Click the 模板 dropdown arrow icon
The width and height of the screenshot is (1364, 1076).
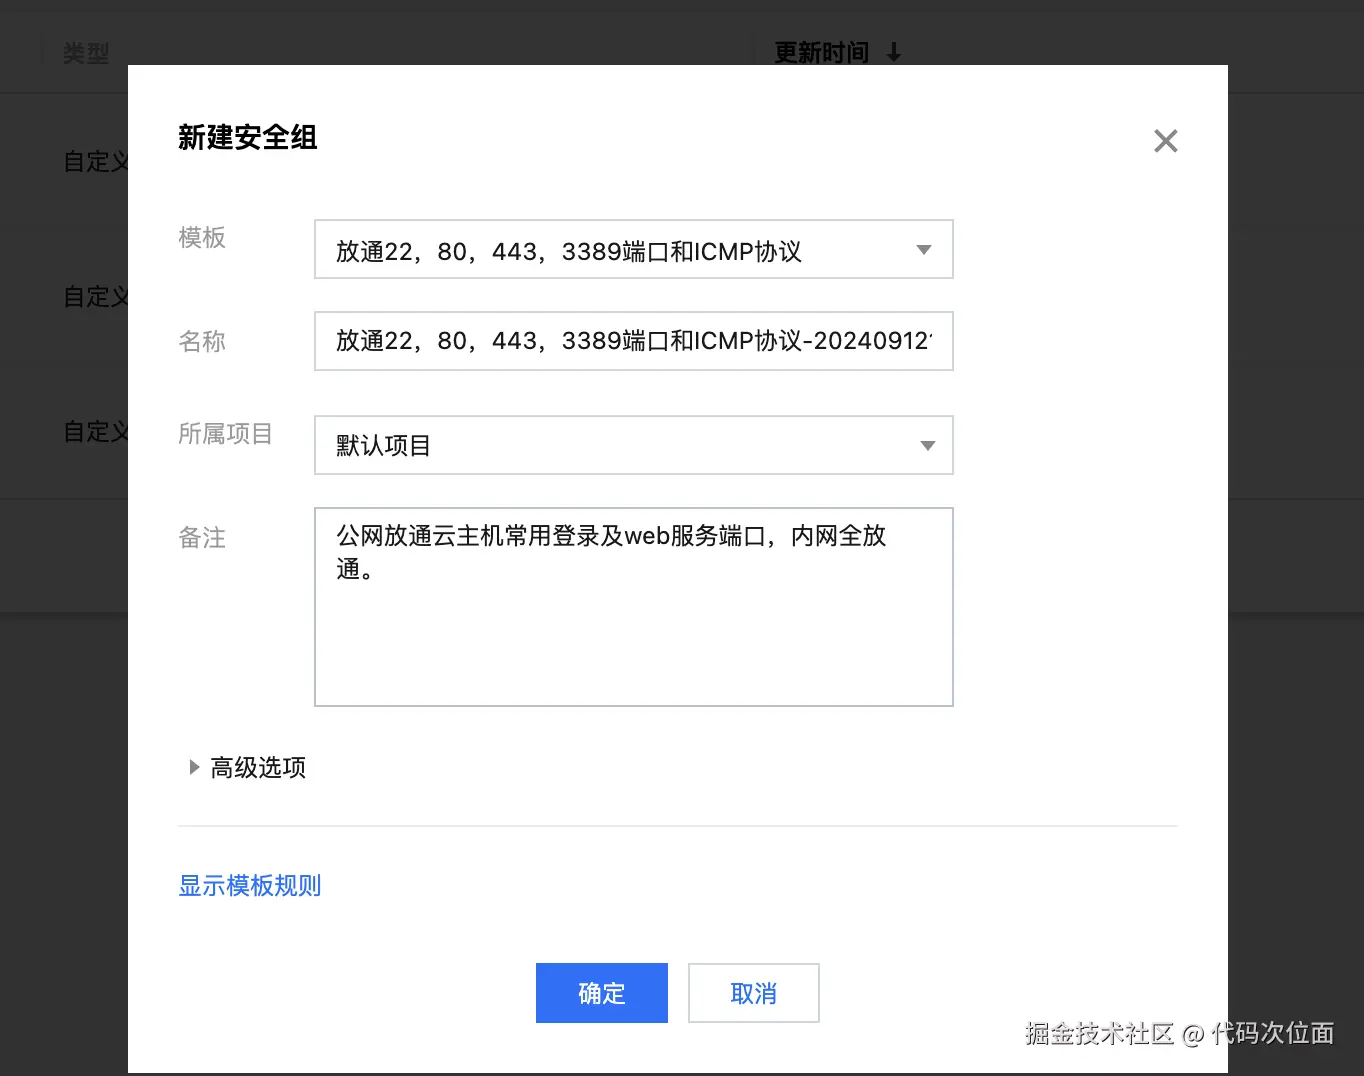[x=924, y=250]
